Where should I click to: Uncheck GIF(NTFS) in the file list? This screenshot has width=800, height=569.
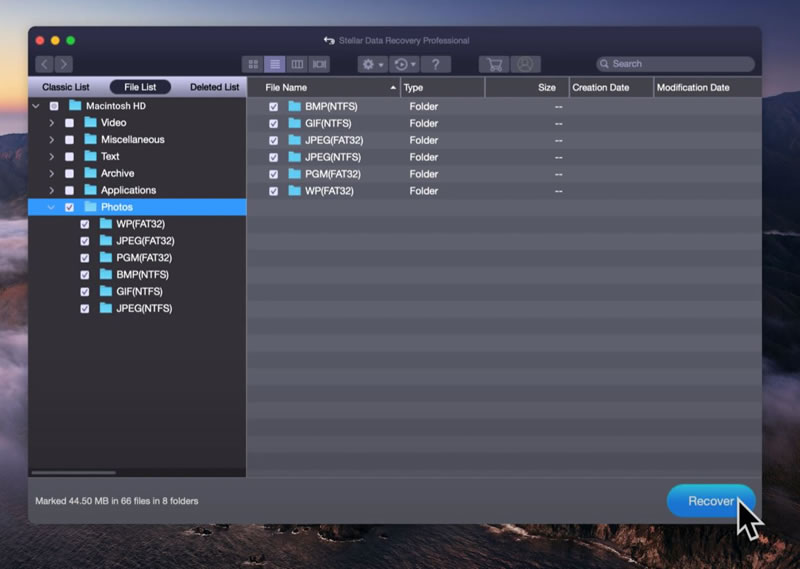click(273, 123)
